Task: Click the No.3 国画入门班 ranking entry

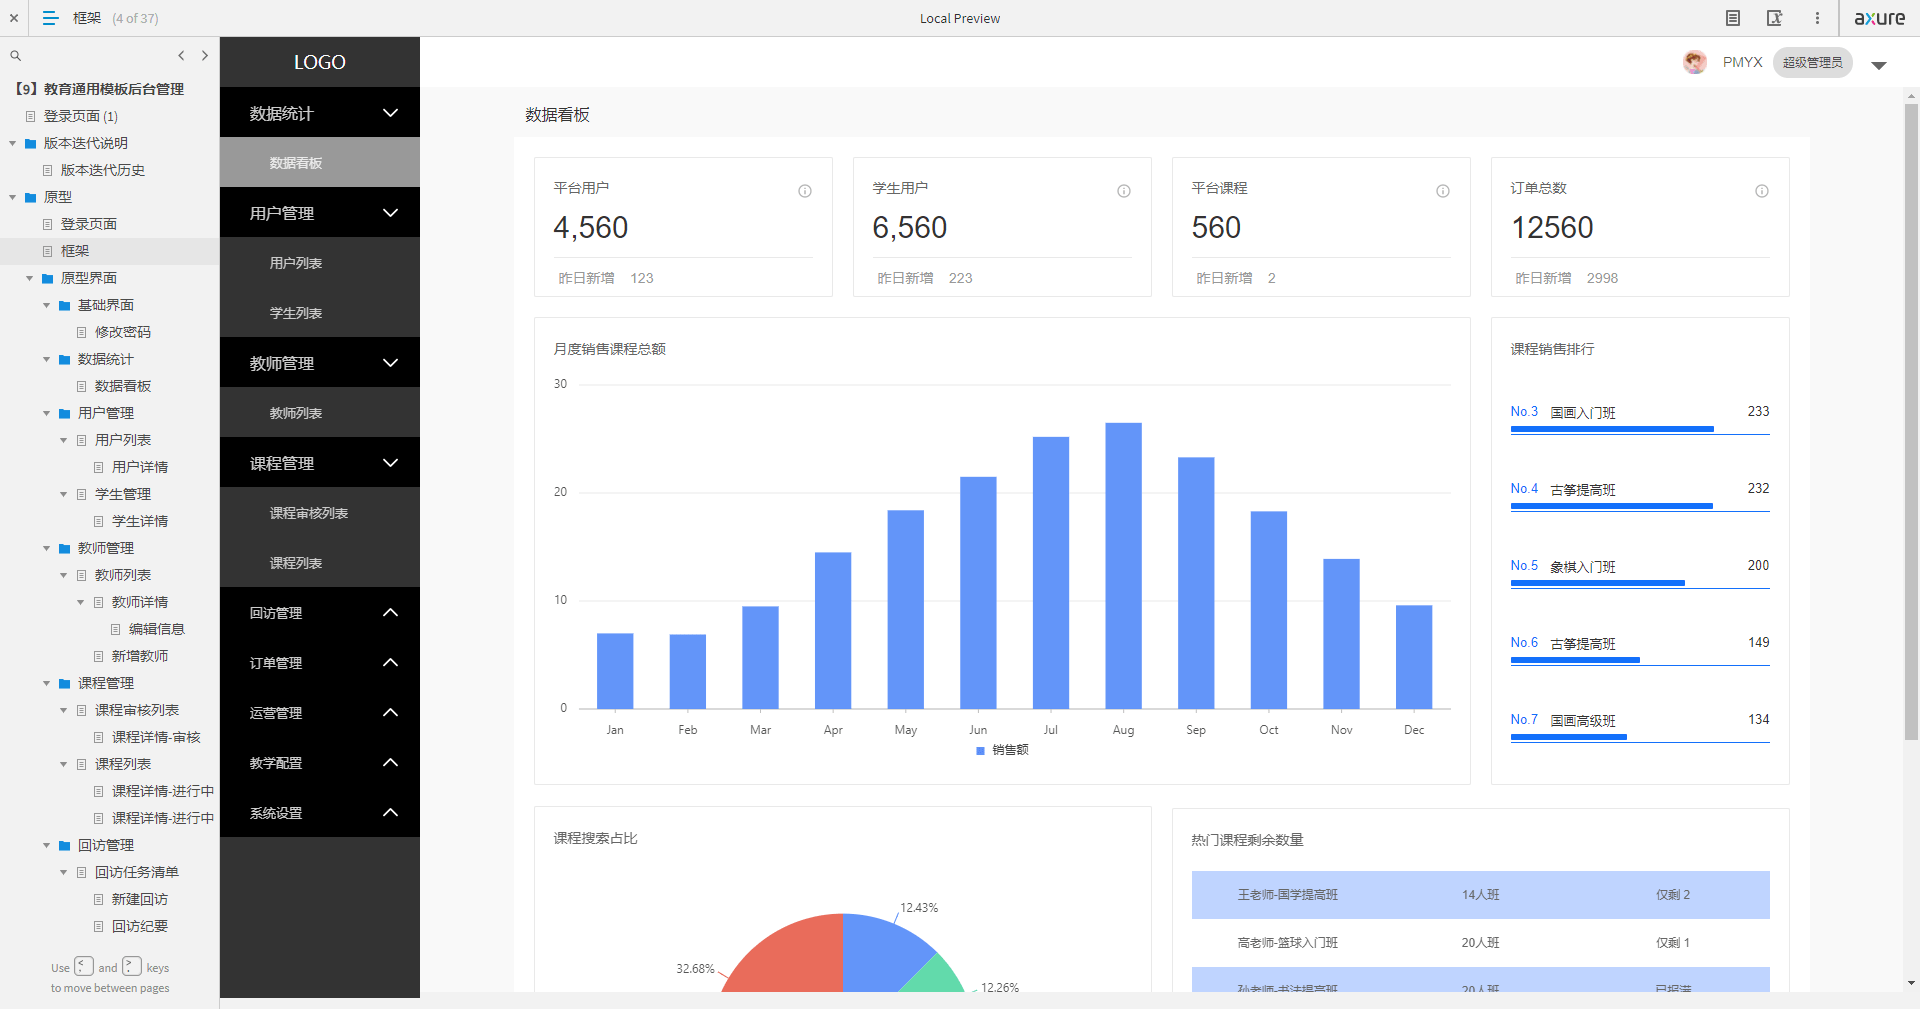Action: pos(1640,420)
